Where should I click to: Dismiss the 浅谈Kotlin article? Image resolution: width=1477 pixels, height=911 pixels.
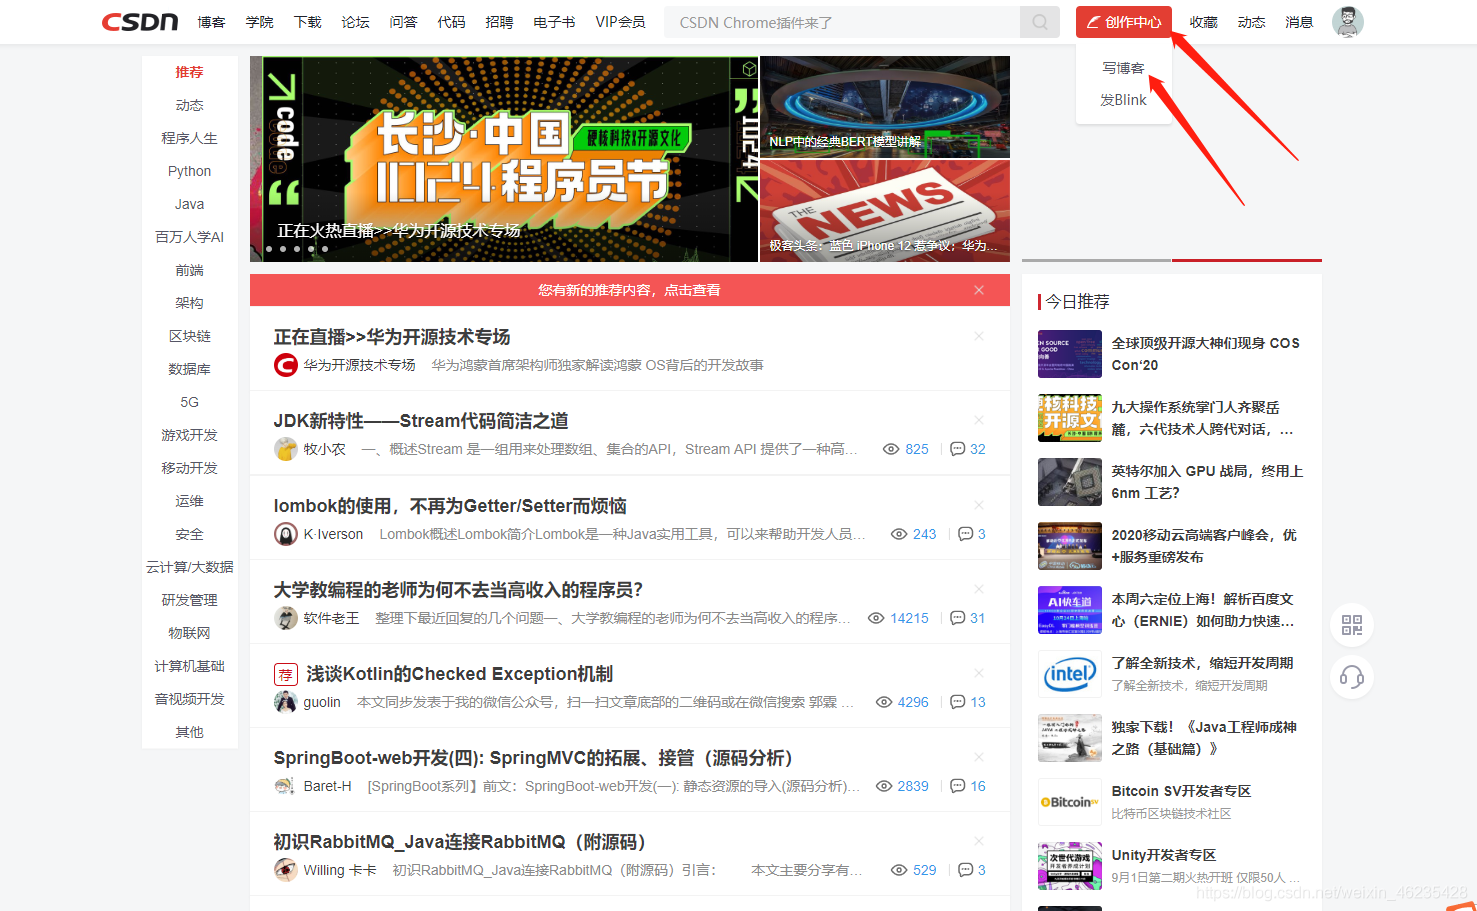pos(979,673)
